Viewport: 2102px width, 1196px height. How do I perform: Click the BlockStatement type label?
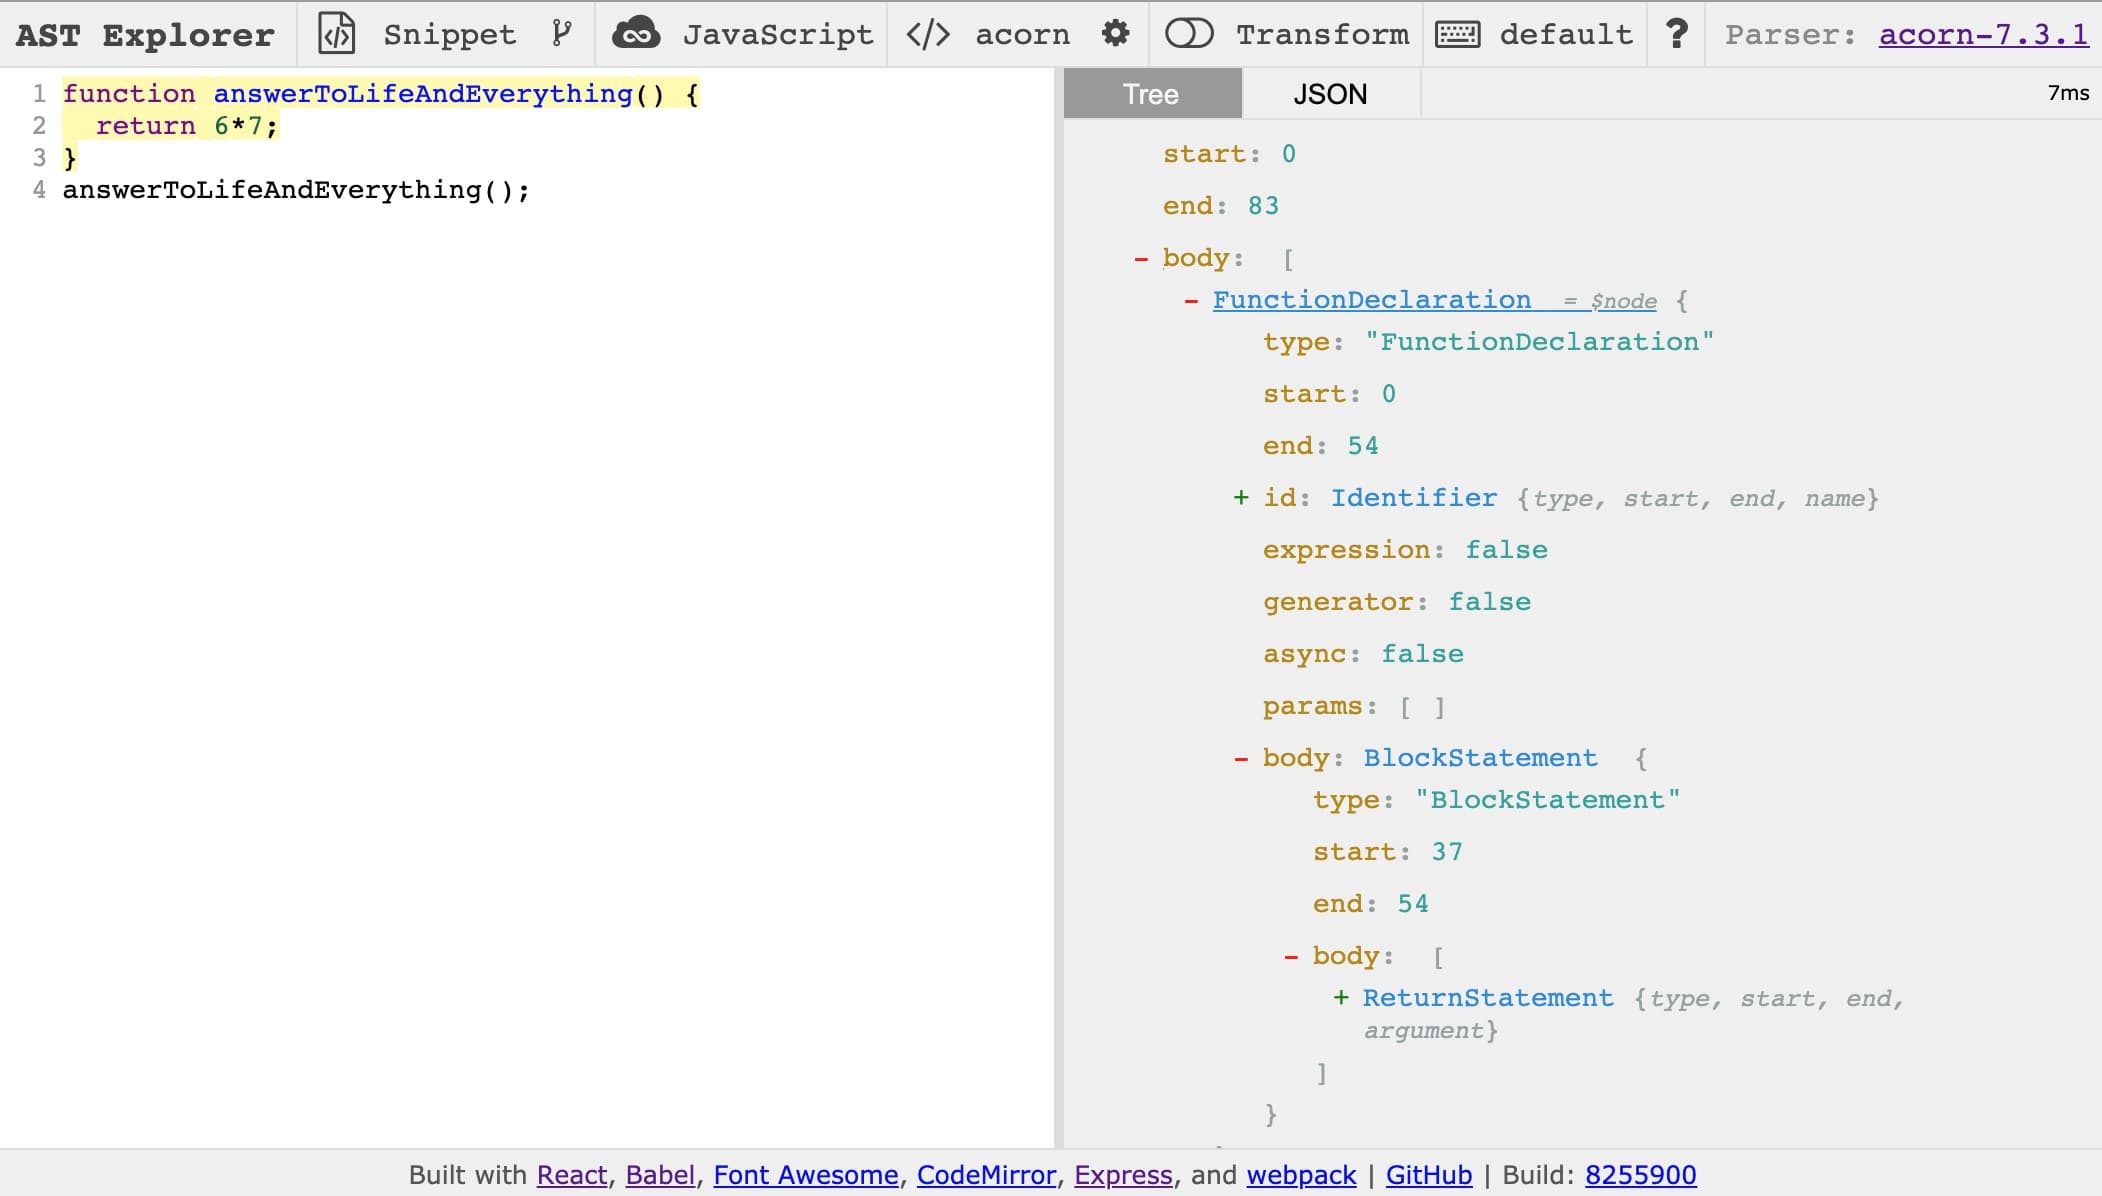[1481, 758]
